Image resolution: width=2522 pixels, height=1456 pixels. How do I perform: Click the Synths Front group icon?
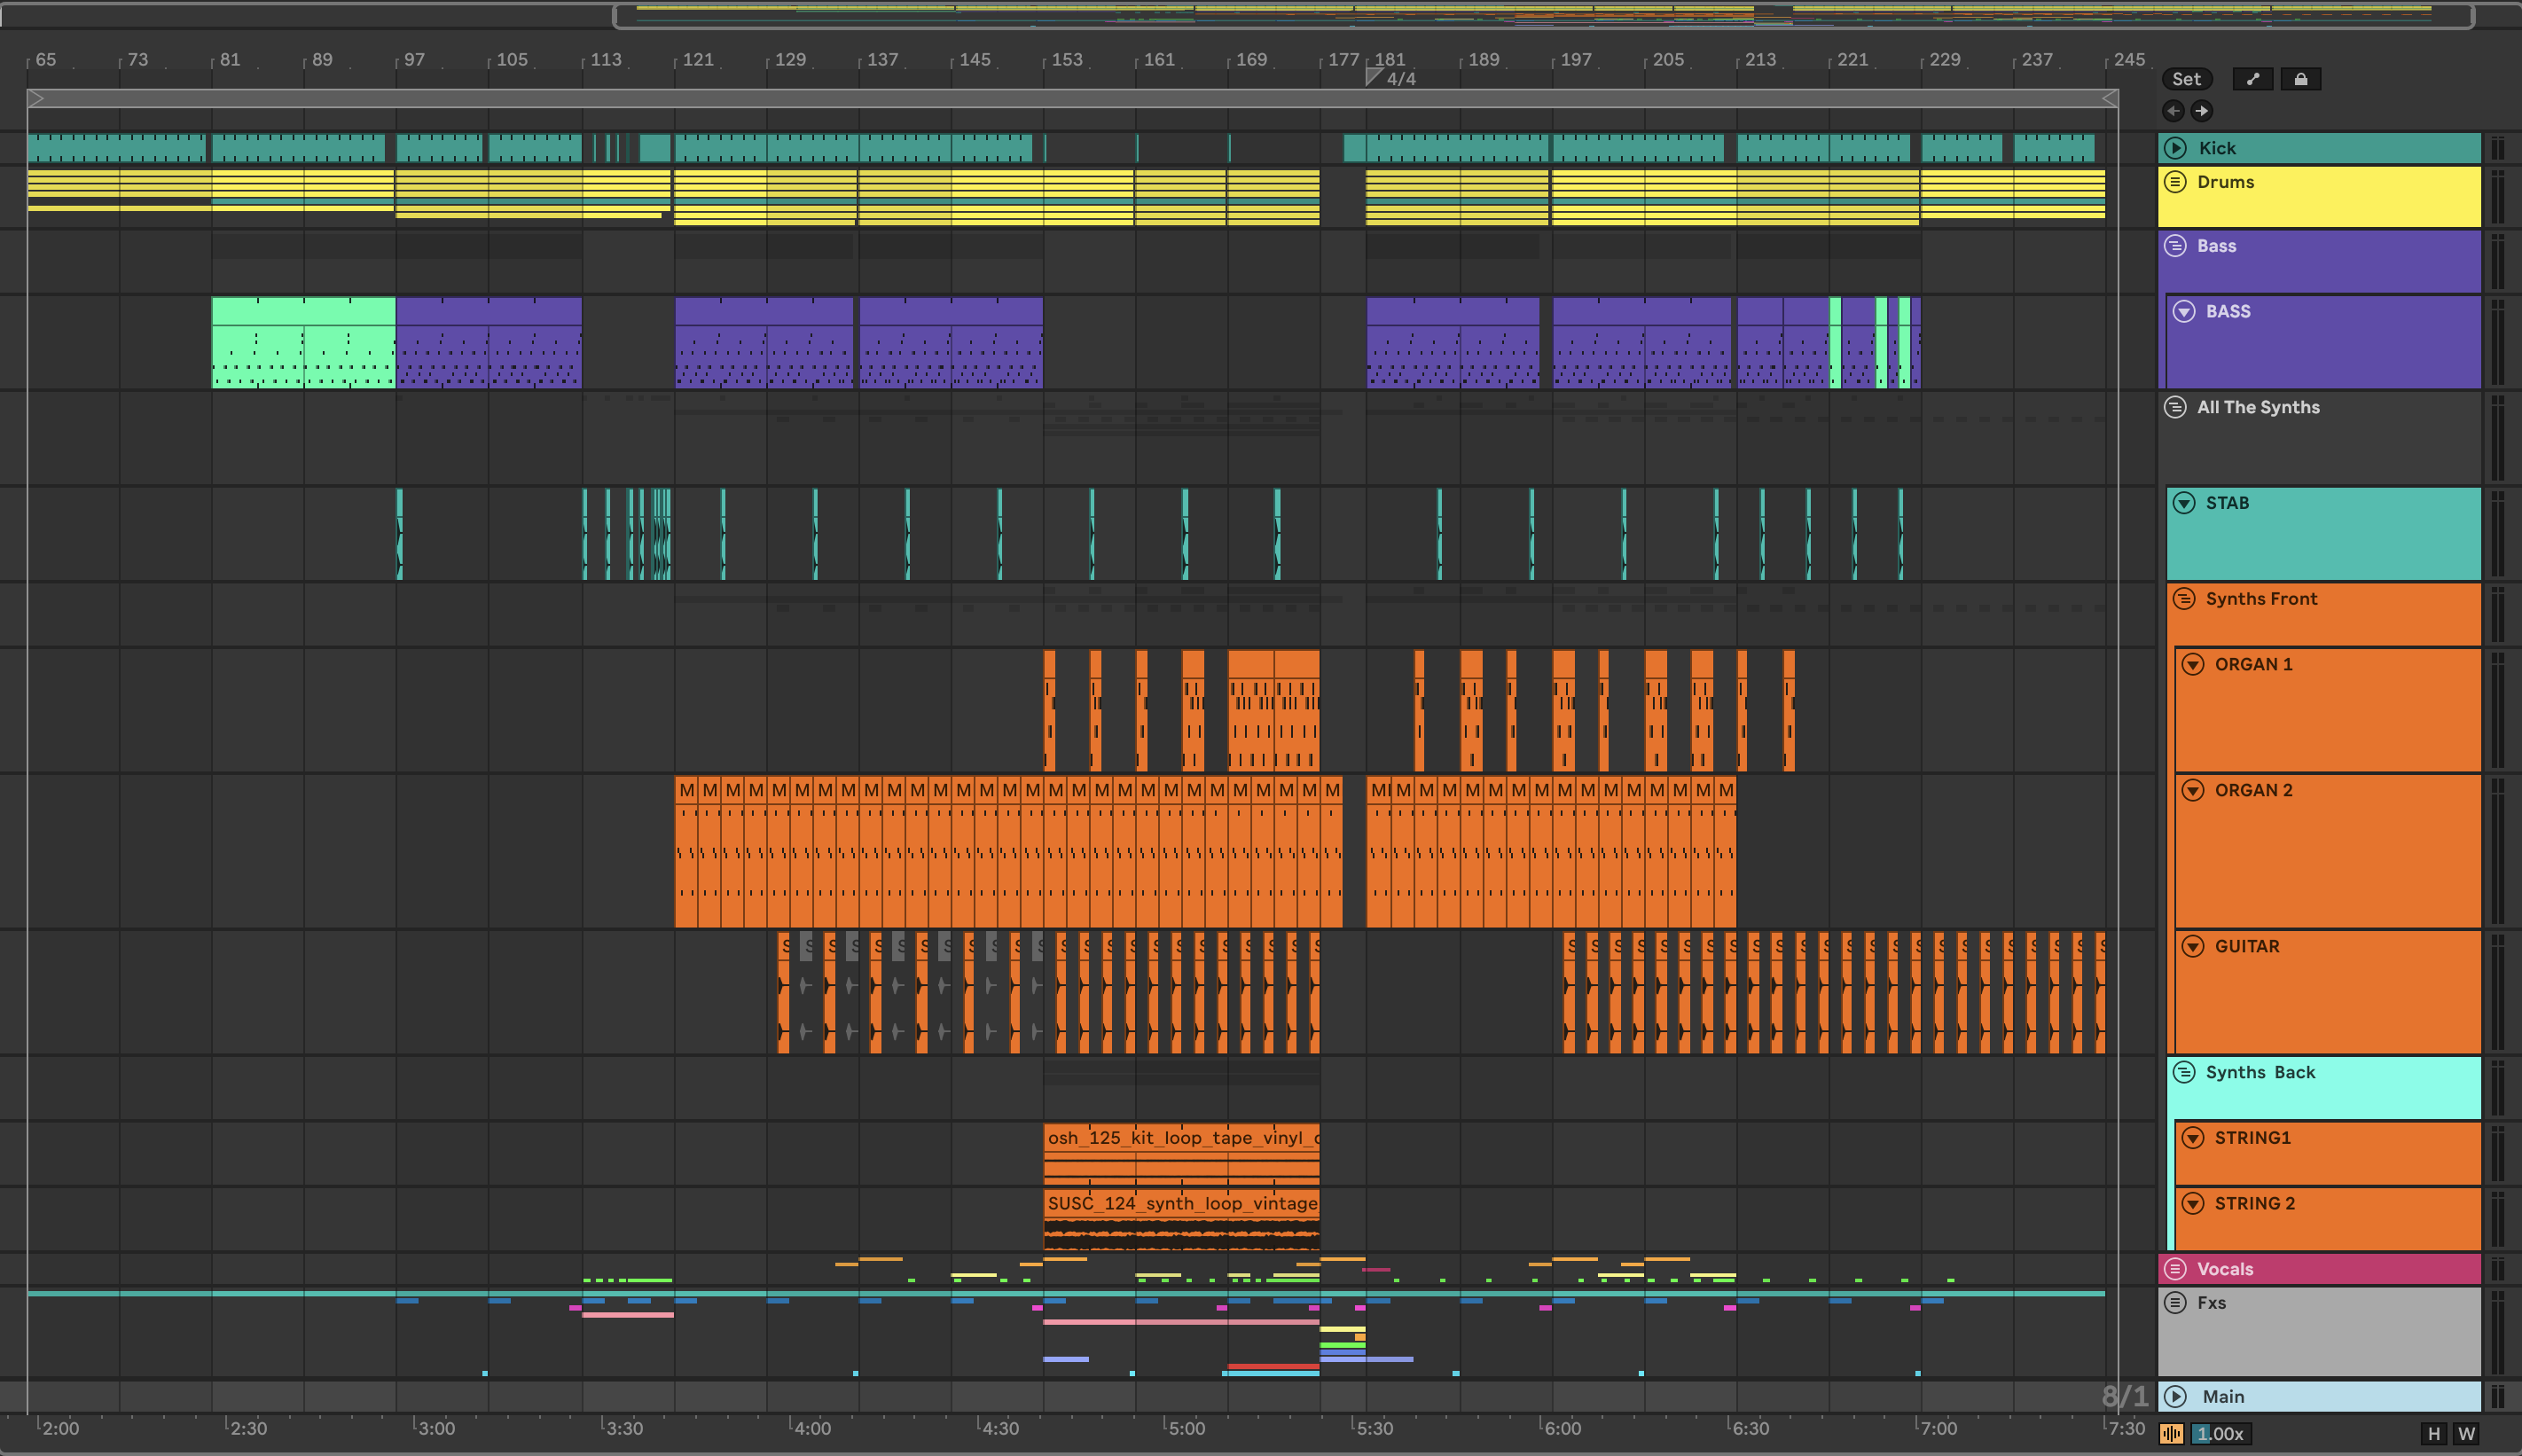[x=2184, y=599]
